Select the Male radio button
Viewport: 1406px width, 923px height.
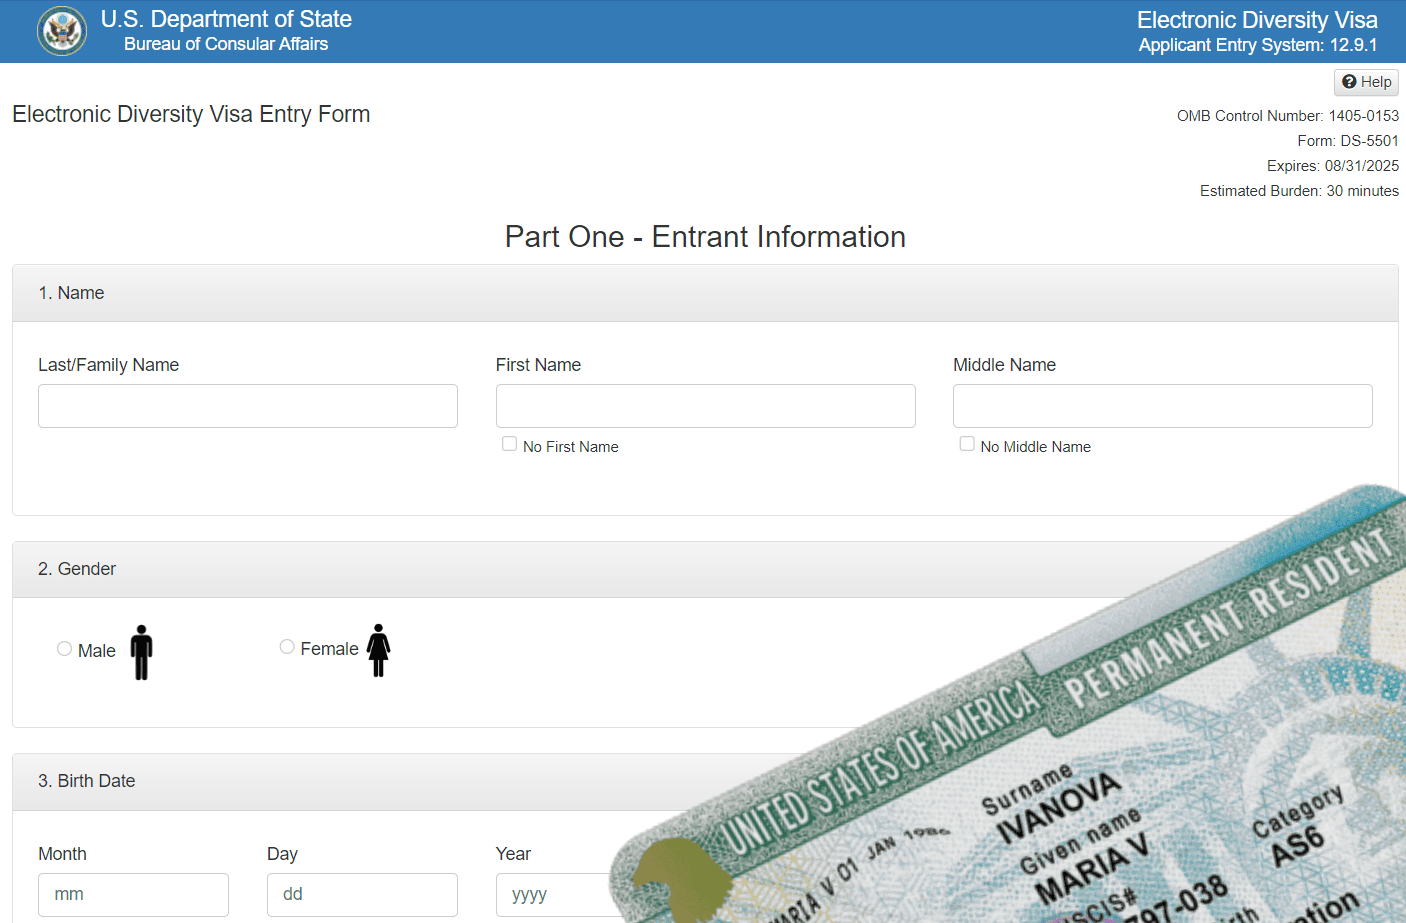[x=65, y=649]
